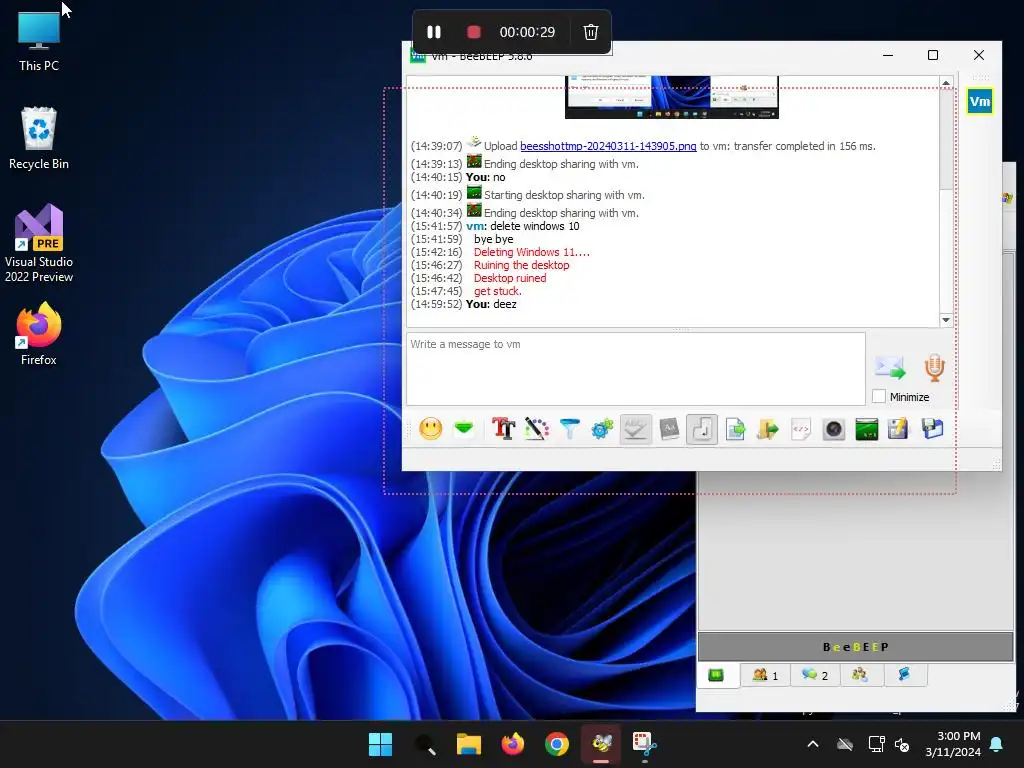1024x768 pixels.
Task: Click send file document arrow icon
Action: coord(735,429)
